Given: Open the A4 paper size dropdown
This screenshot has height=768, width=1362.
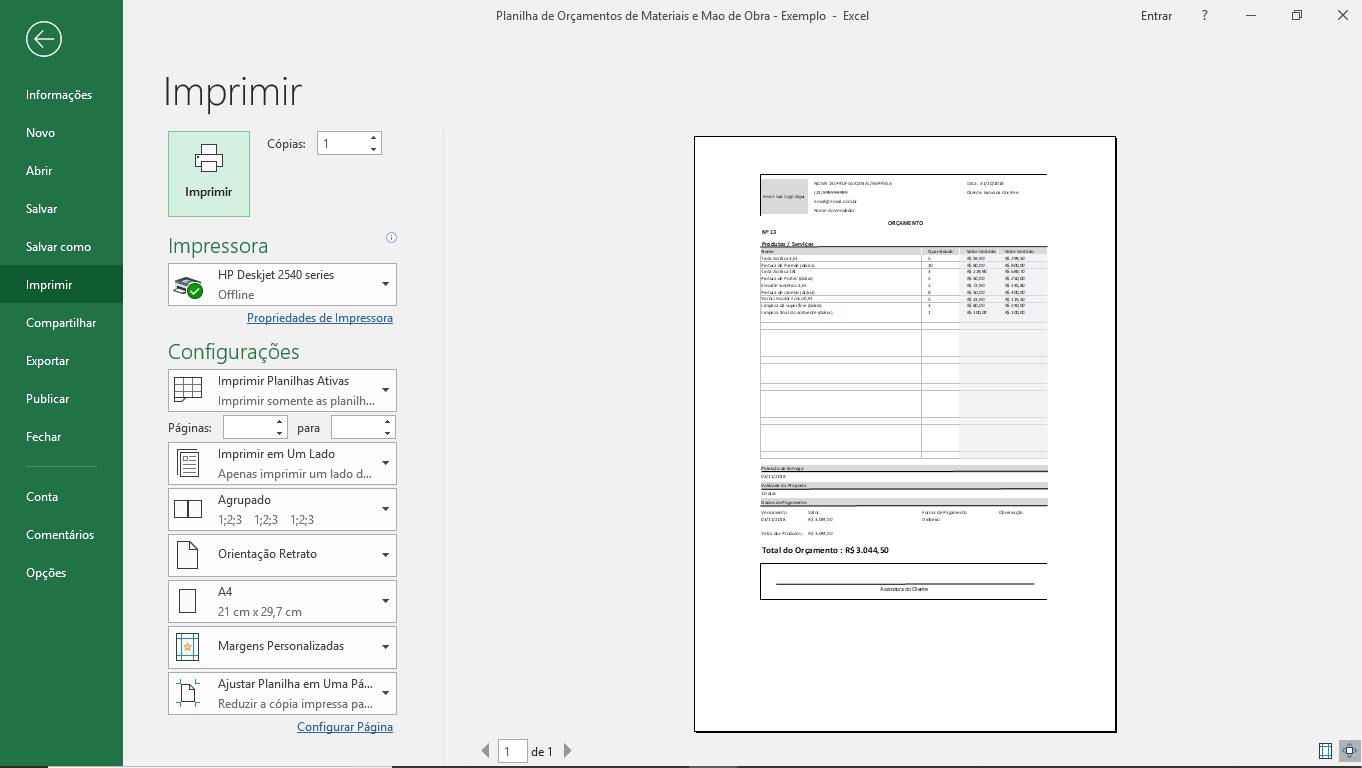Looking at the screenshot, I should (283, 601).
